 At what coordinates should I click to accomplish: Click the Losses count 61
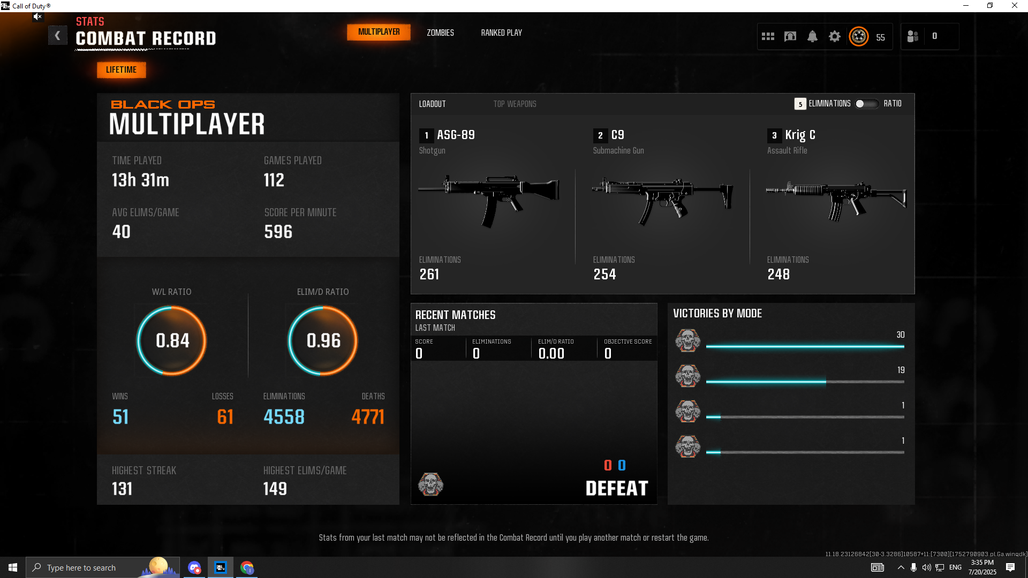coord(225,417)
